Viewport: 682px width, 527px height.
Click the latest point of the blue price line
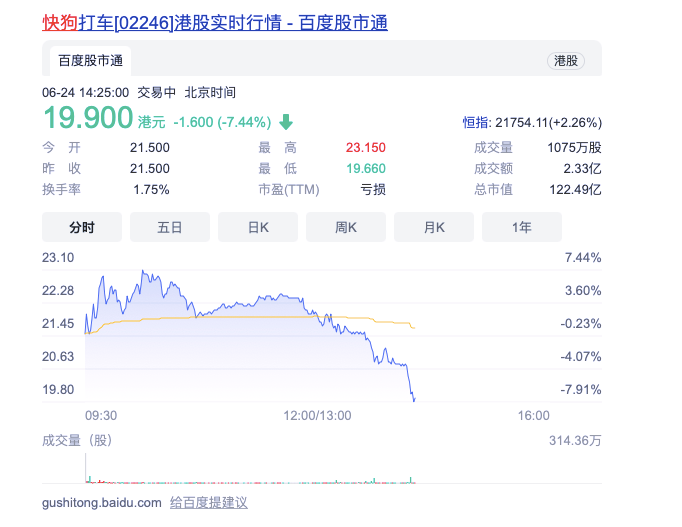(415, 399)
